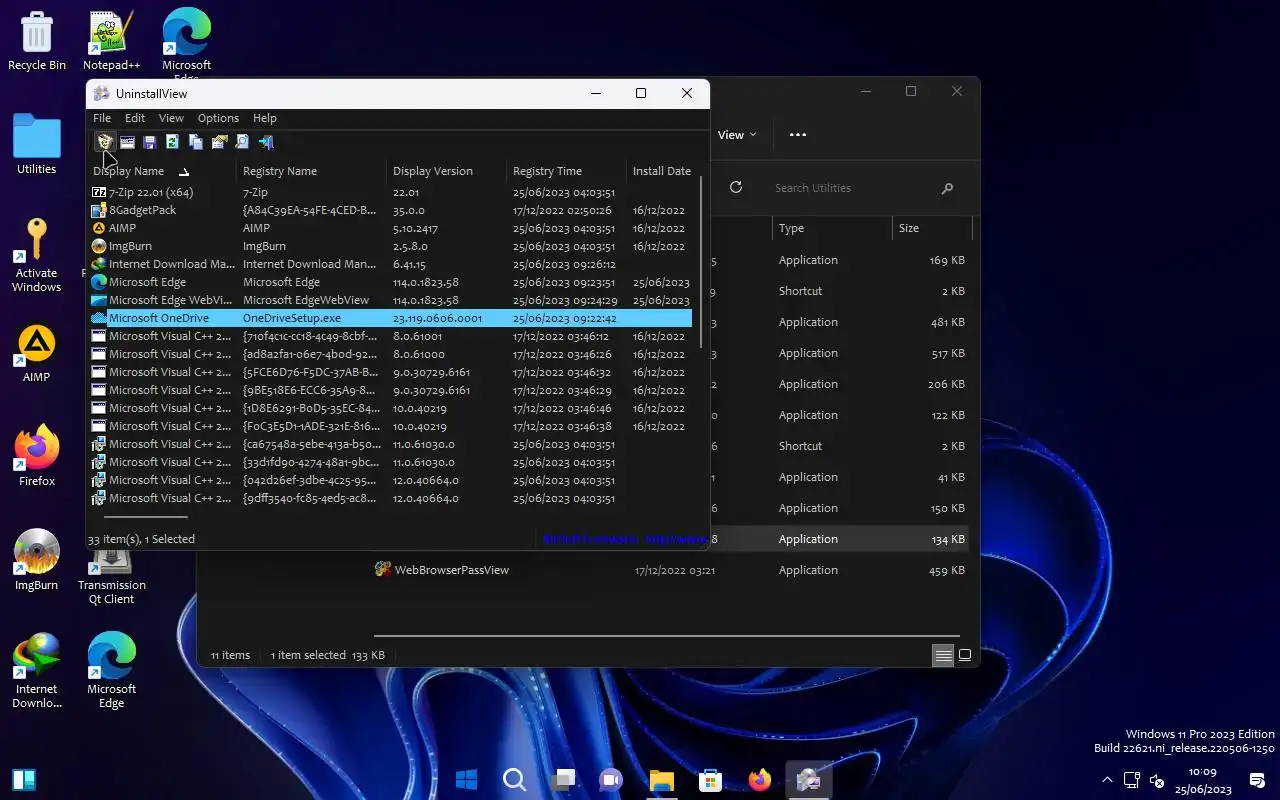Viewport: 1280px width, 800px height.
Task: Sort by the Display Version column header
Action: [x=446, y=171]
